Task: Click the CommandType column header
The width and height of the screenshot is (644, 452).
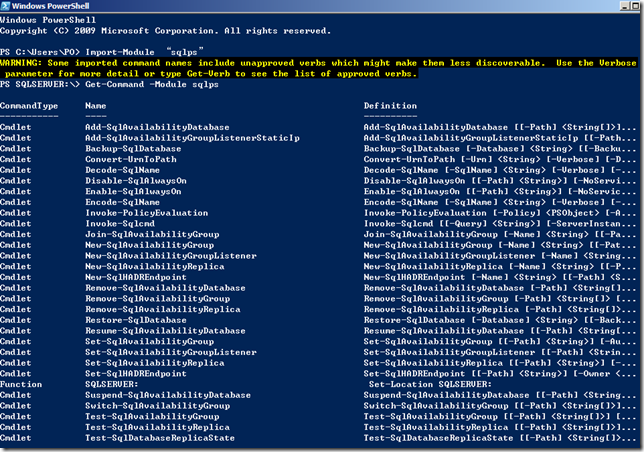Action: 29,105
